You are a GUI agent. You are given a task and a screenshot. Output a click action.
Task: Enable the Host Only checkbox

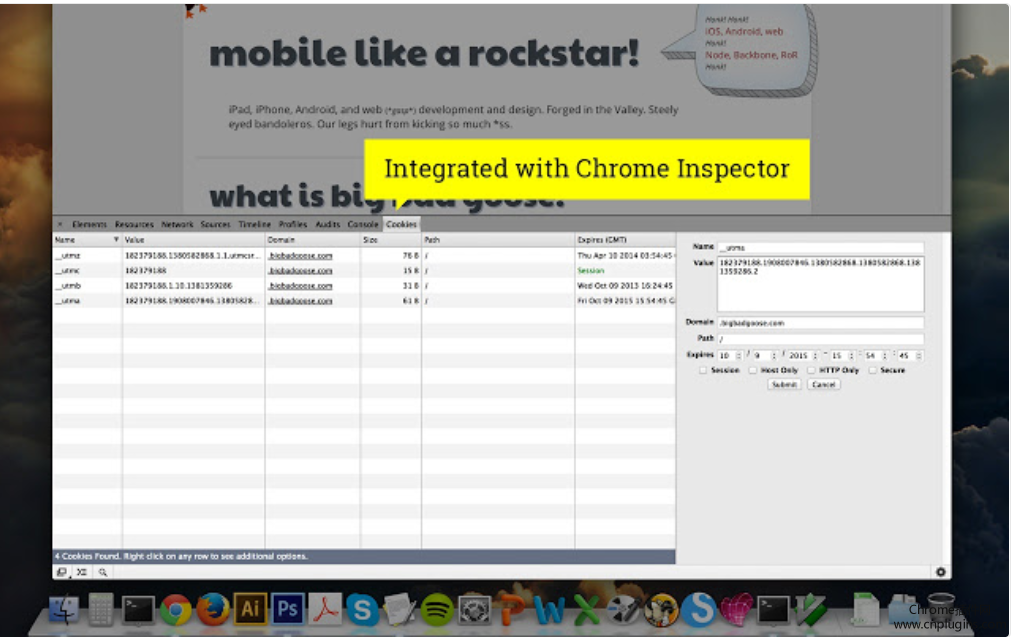click(x=752, y=370)
